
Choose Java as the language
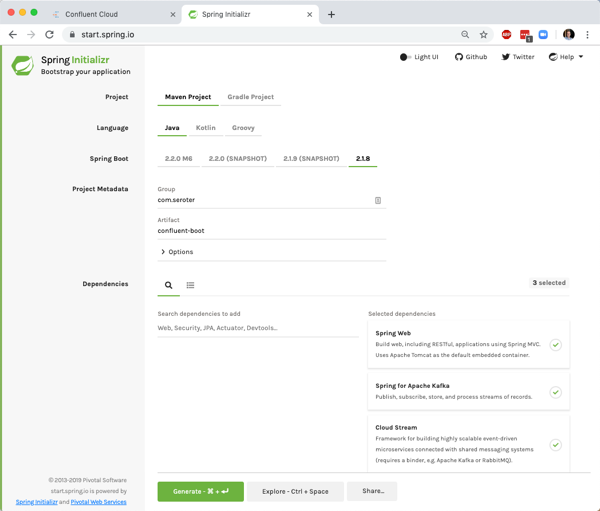(172, 128)
